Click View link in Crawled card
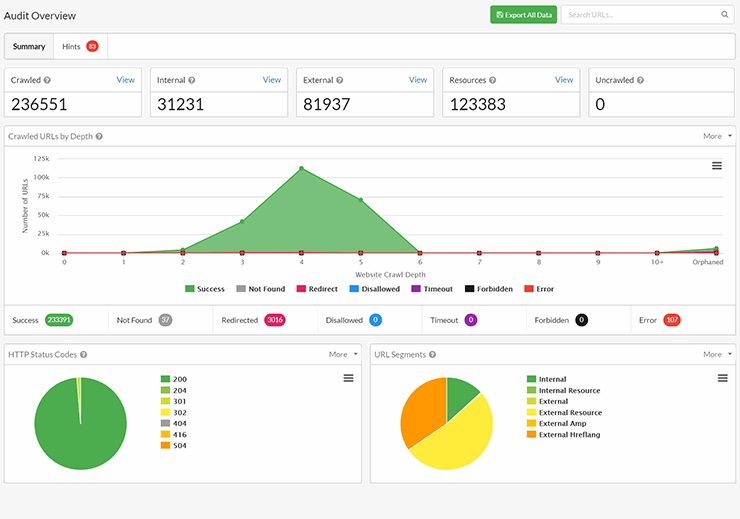The width and height of the screenshot is (740, 519). [126, 80]
